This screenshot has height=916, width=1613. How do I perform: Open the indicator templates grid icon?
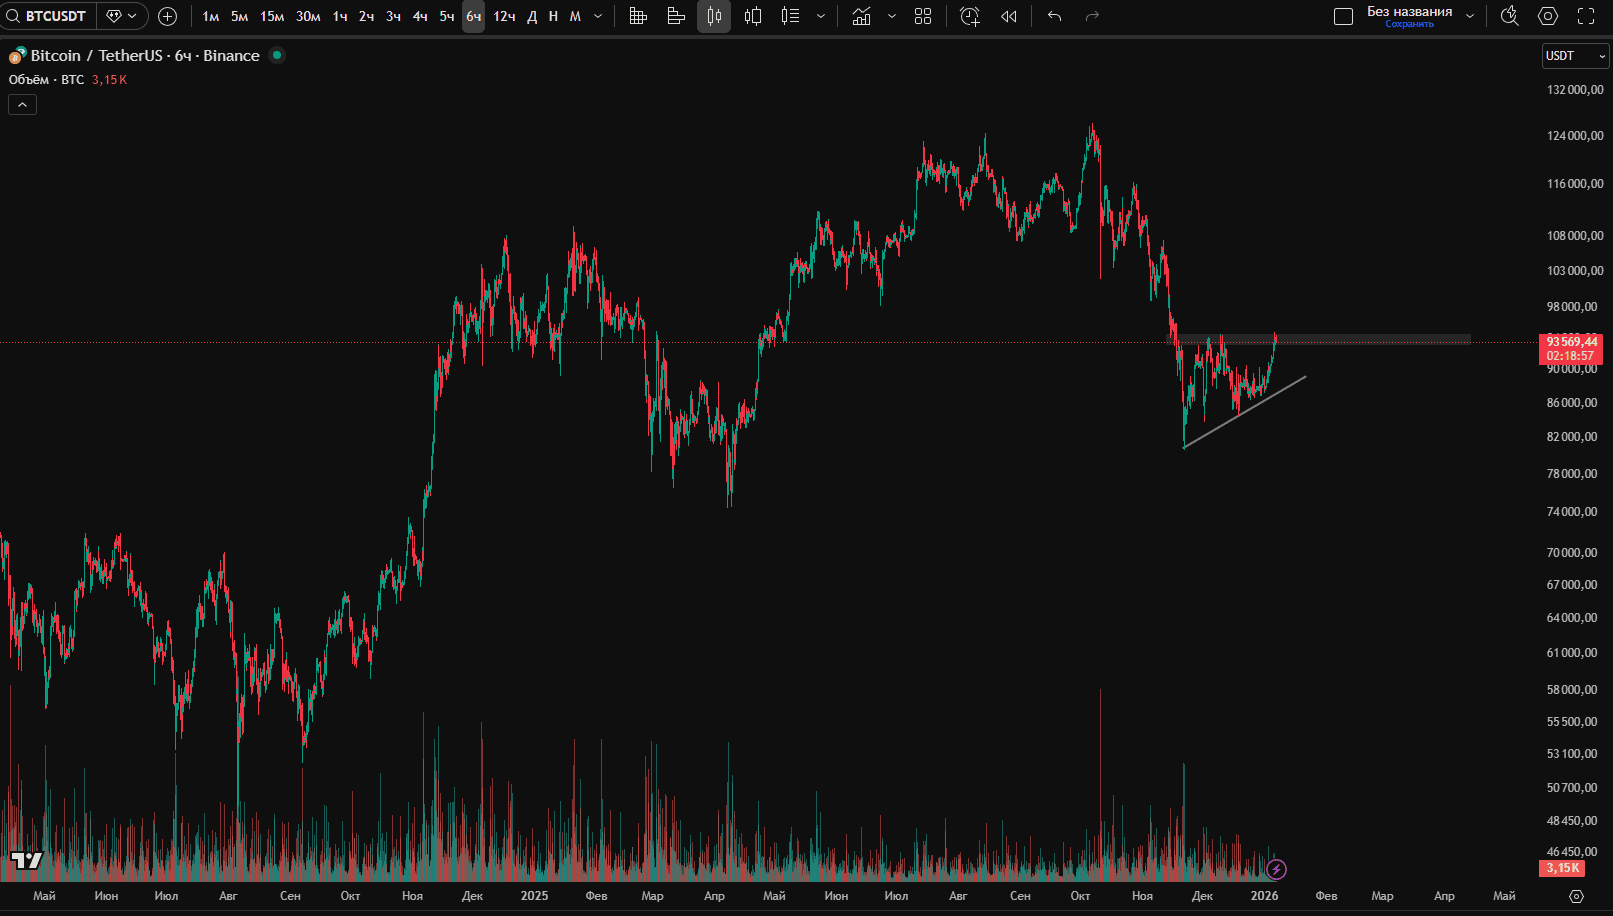923,16
